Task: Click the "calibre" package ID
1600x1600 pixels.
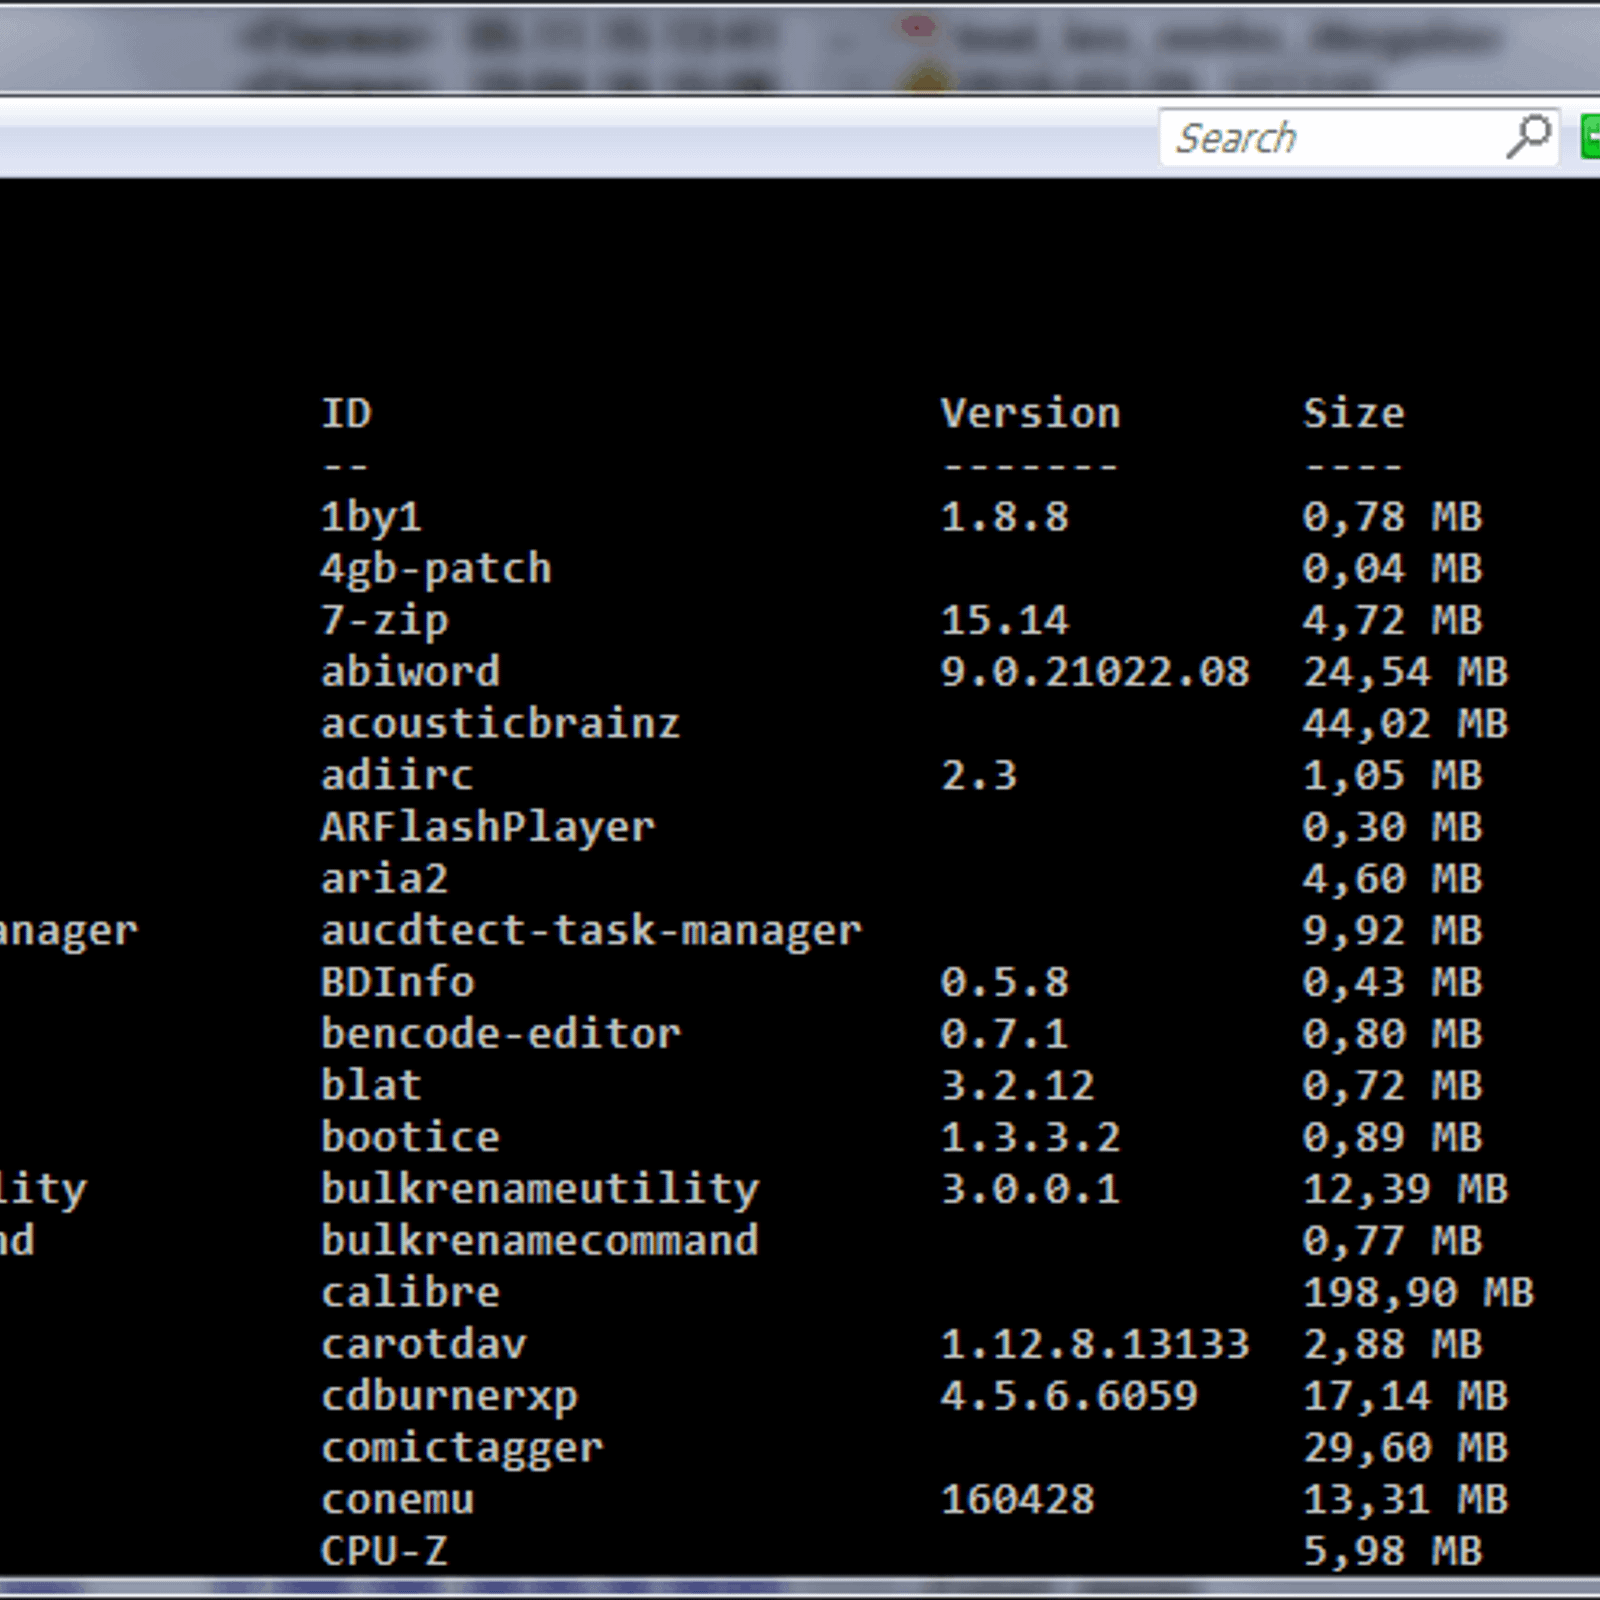Action: pyautogui.click(x=410, y=1292)
